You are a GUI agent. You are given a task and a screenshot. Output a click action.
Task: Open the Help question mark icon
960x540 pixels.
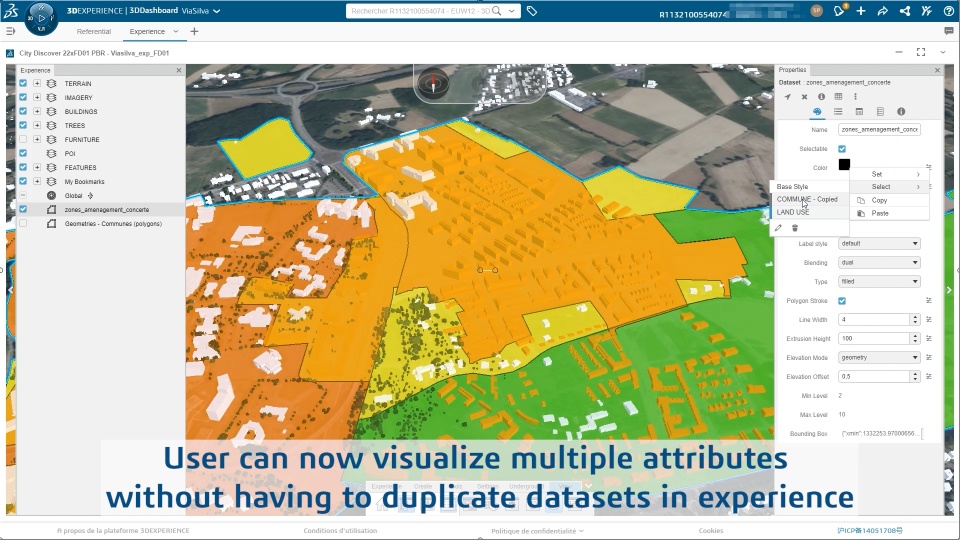point(948,11)
